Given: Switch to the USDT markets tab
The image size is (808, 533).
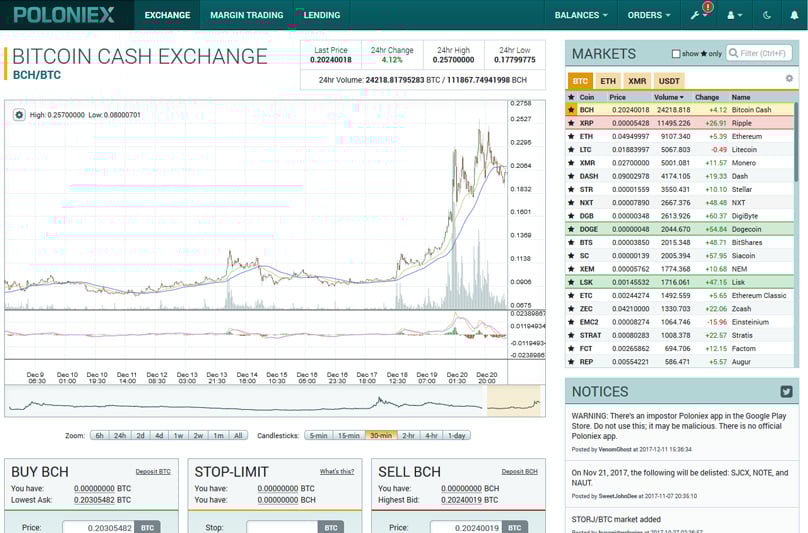Looking at the screenshot, I should tap(669, 81).
